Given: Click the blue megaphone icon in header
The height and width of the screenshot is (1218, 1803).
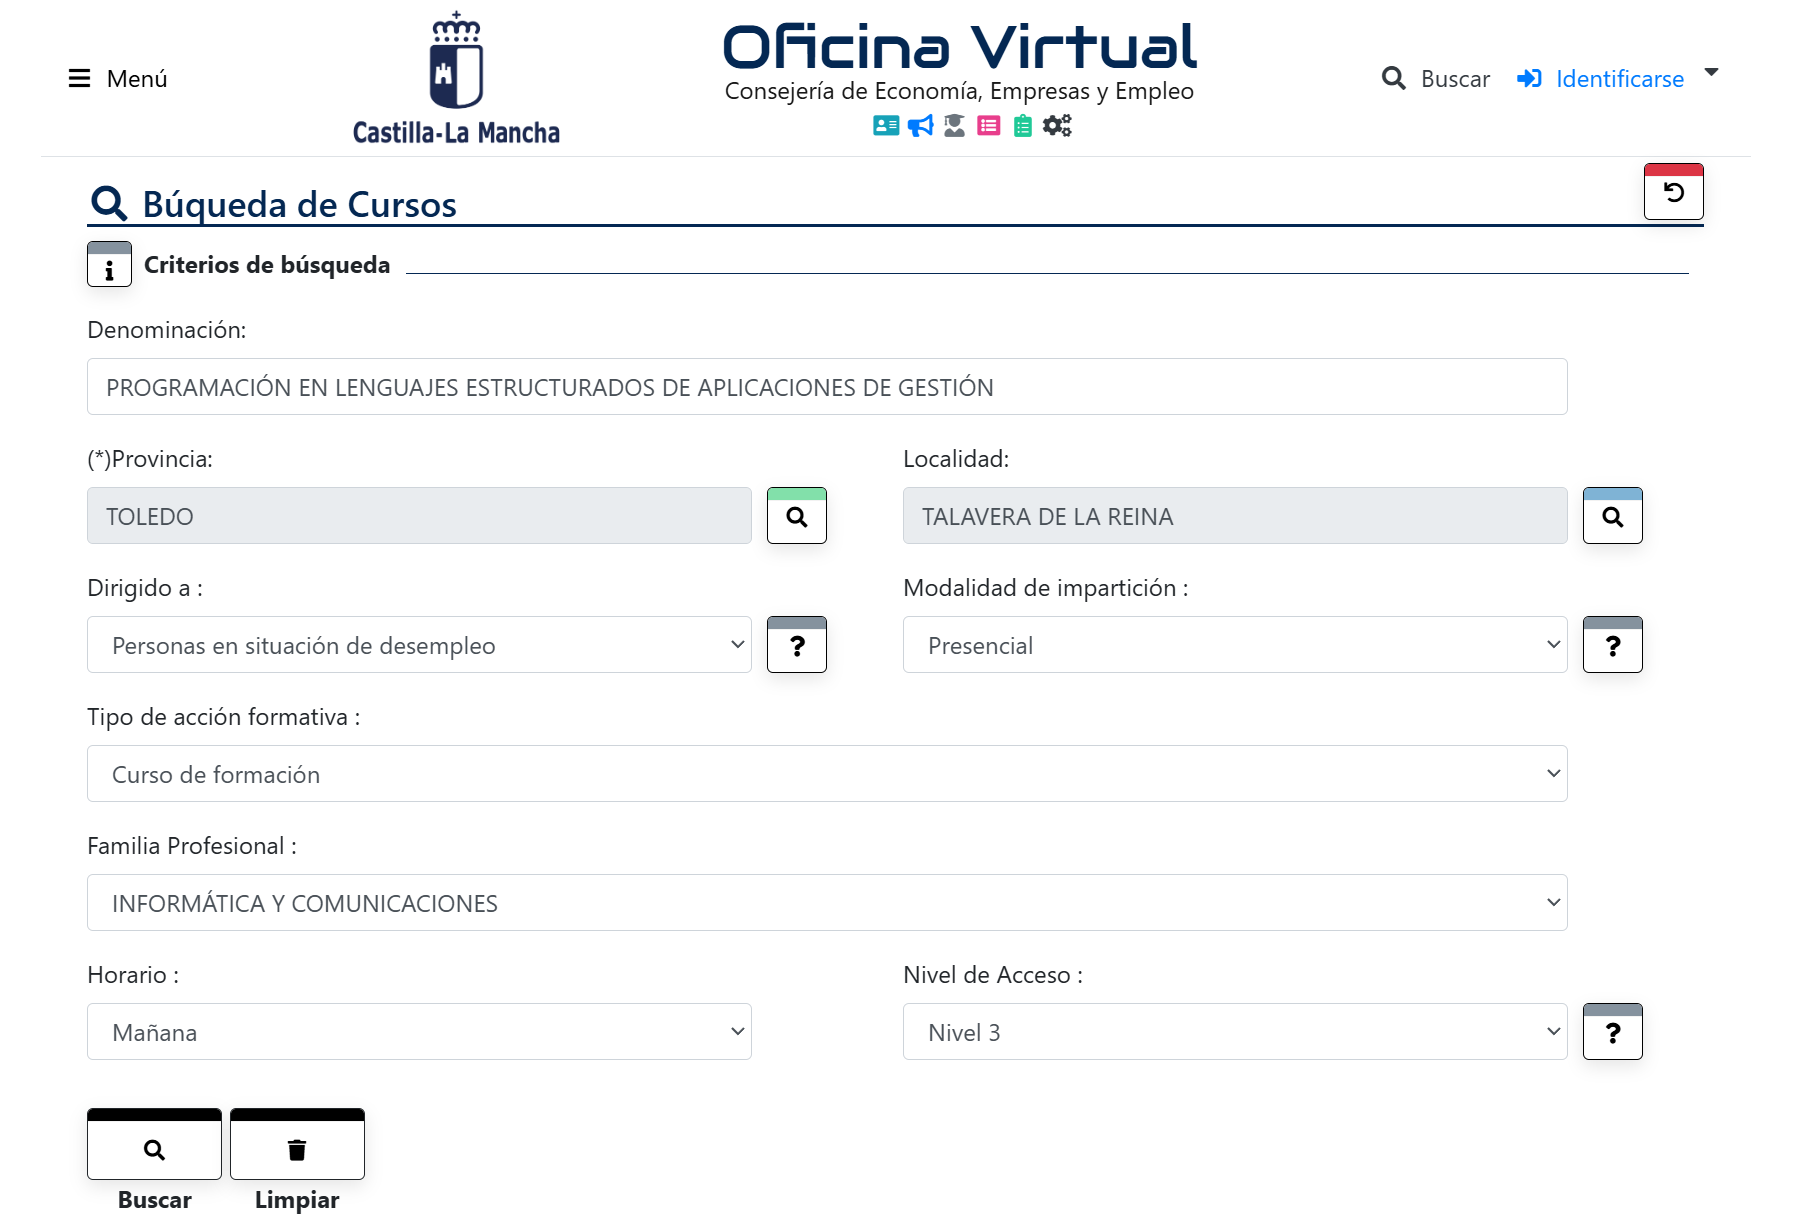Looking at the screenshot, I should coord(920,125).
